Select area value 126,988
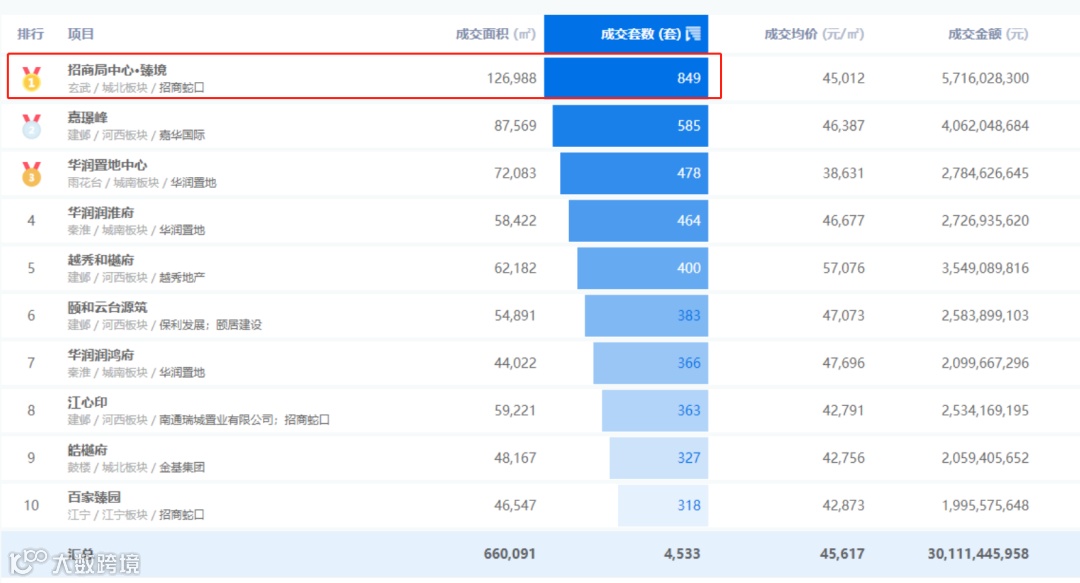Screen dimensions: 1080x583 (x=511, y=79)
